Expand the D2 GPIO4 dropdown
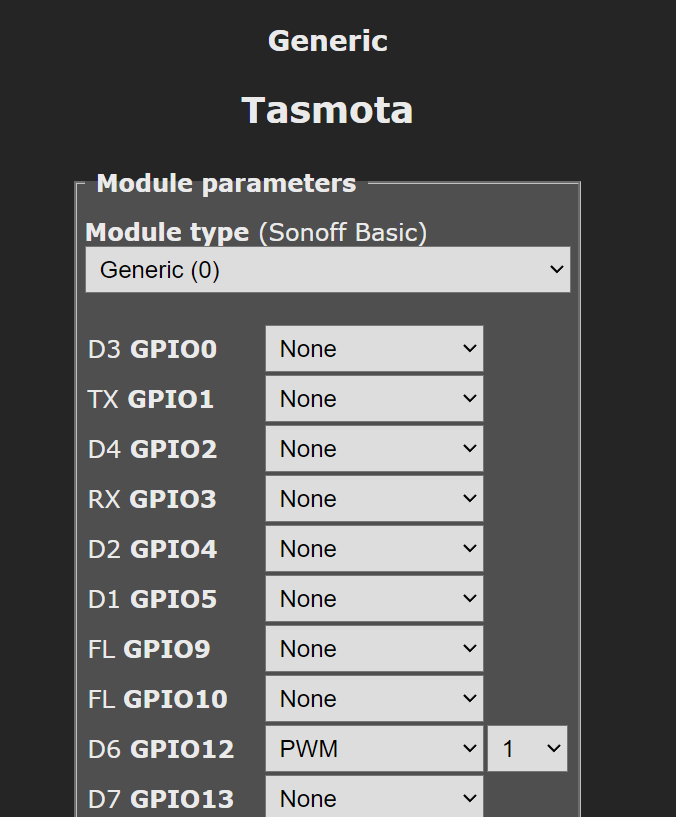This screenshot has height=817, width=676. pos(374,549)
